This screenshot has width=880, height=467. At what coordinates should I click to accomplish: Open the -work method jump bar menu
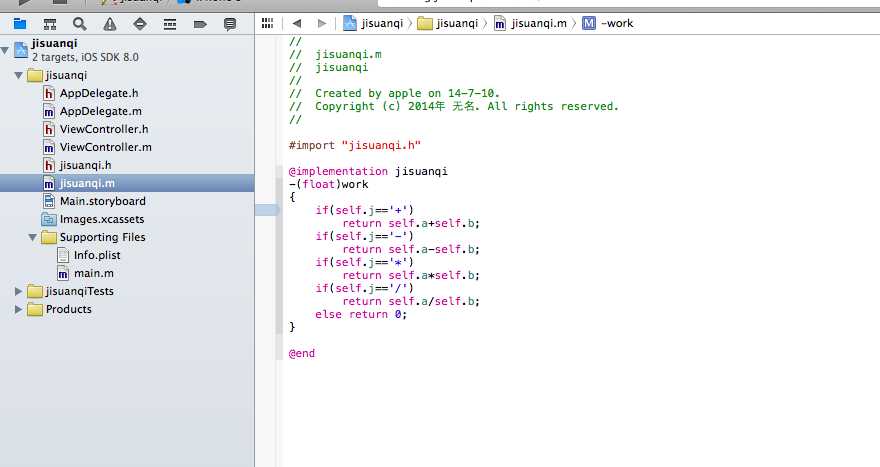(608, 23)
